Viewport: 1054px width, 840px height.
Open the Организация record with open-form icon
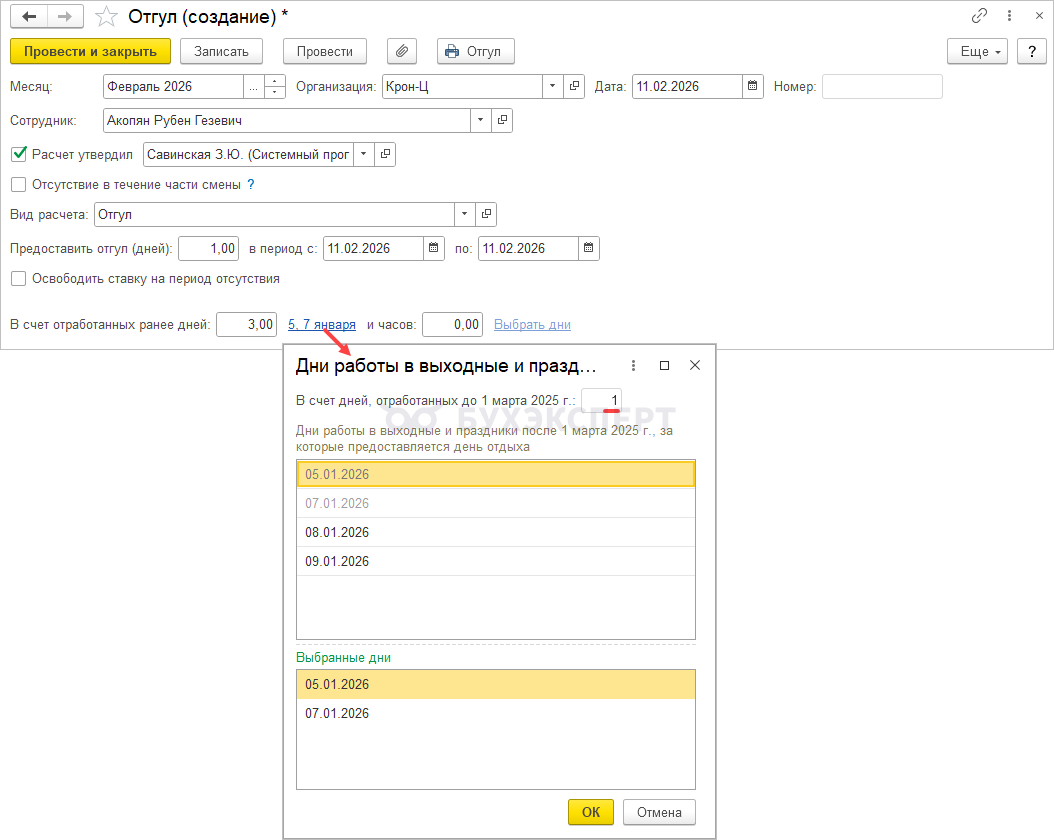(575, 87)
